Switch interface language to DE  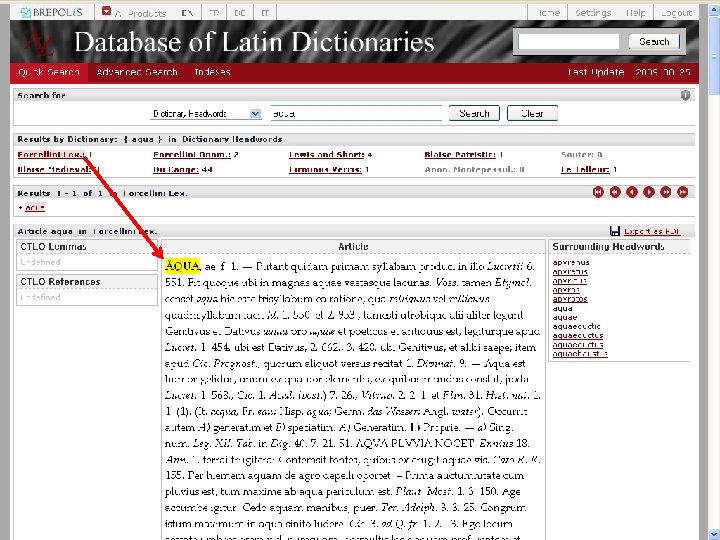(240, 13)
